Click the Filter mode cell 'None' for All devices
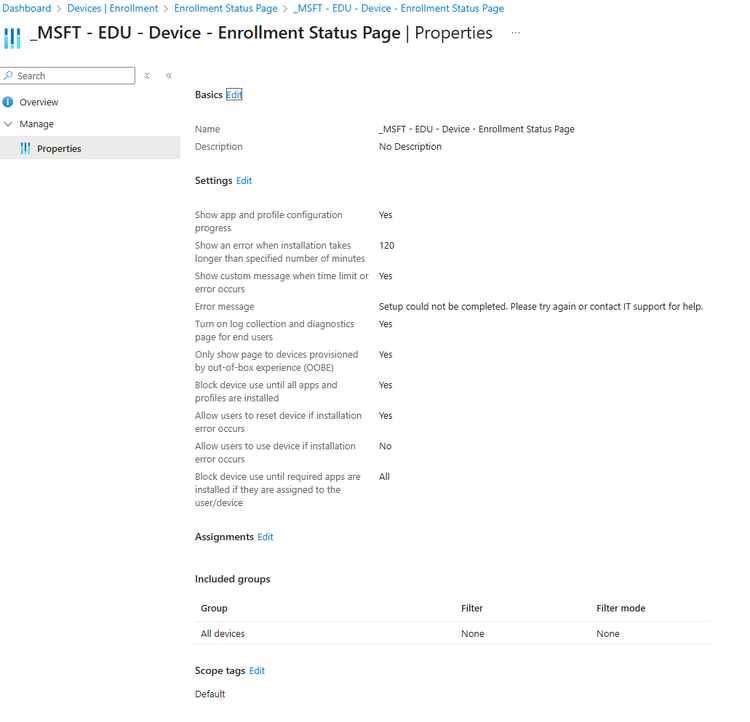 click(608, 633)
